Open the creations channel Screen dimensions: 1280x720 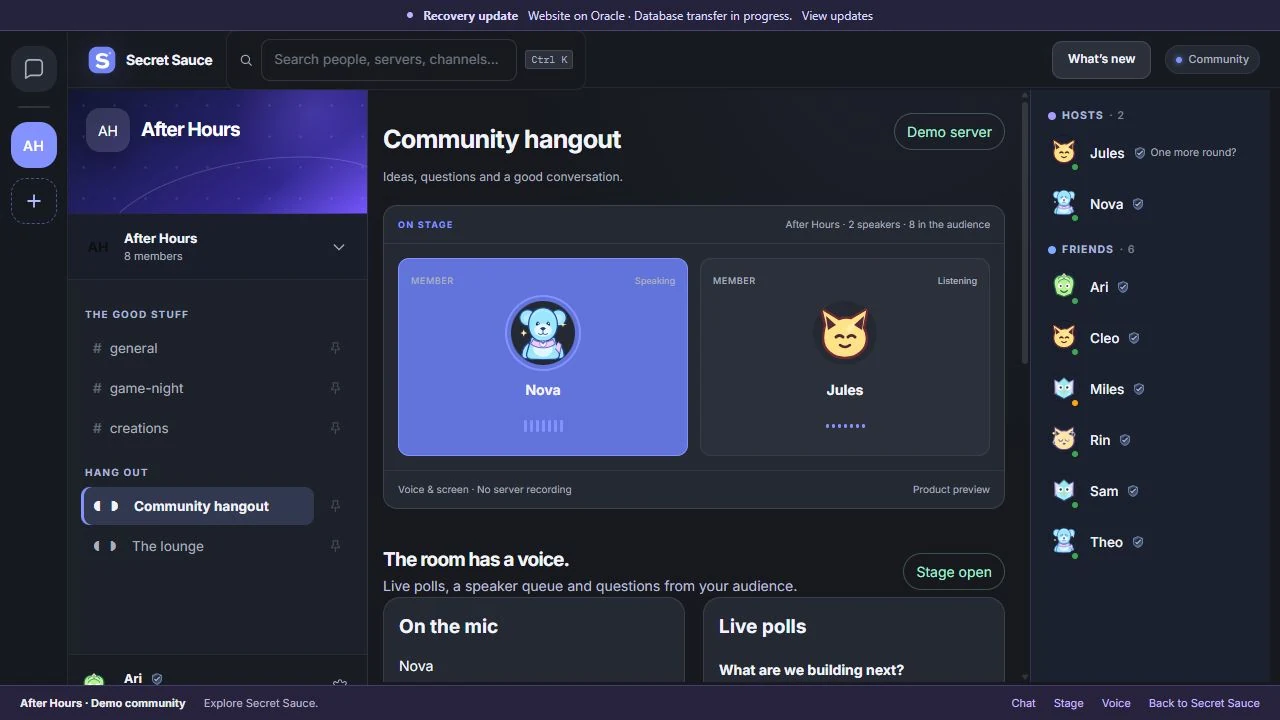[x=197, y=428]
